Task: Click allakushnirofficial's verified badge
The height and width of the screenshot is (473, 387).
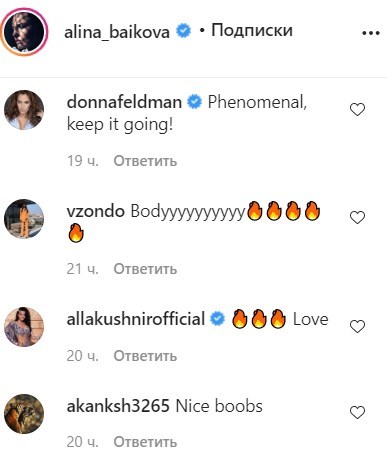Action: pos(217,319)
